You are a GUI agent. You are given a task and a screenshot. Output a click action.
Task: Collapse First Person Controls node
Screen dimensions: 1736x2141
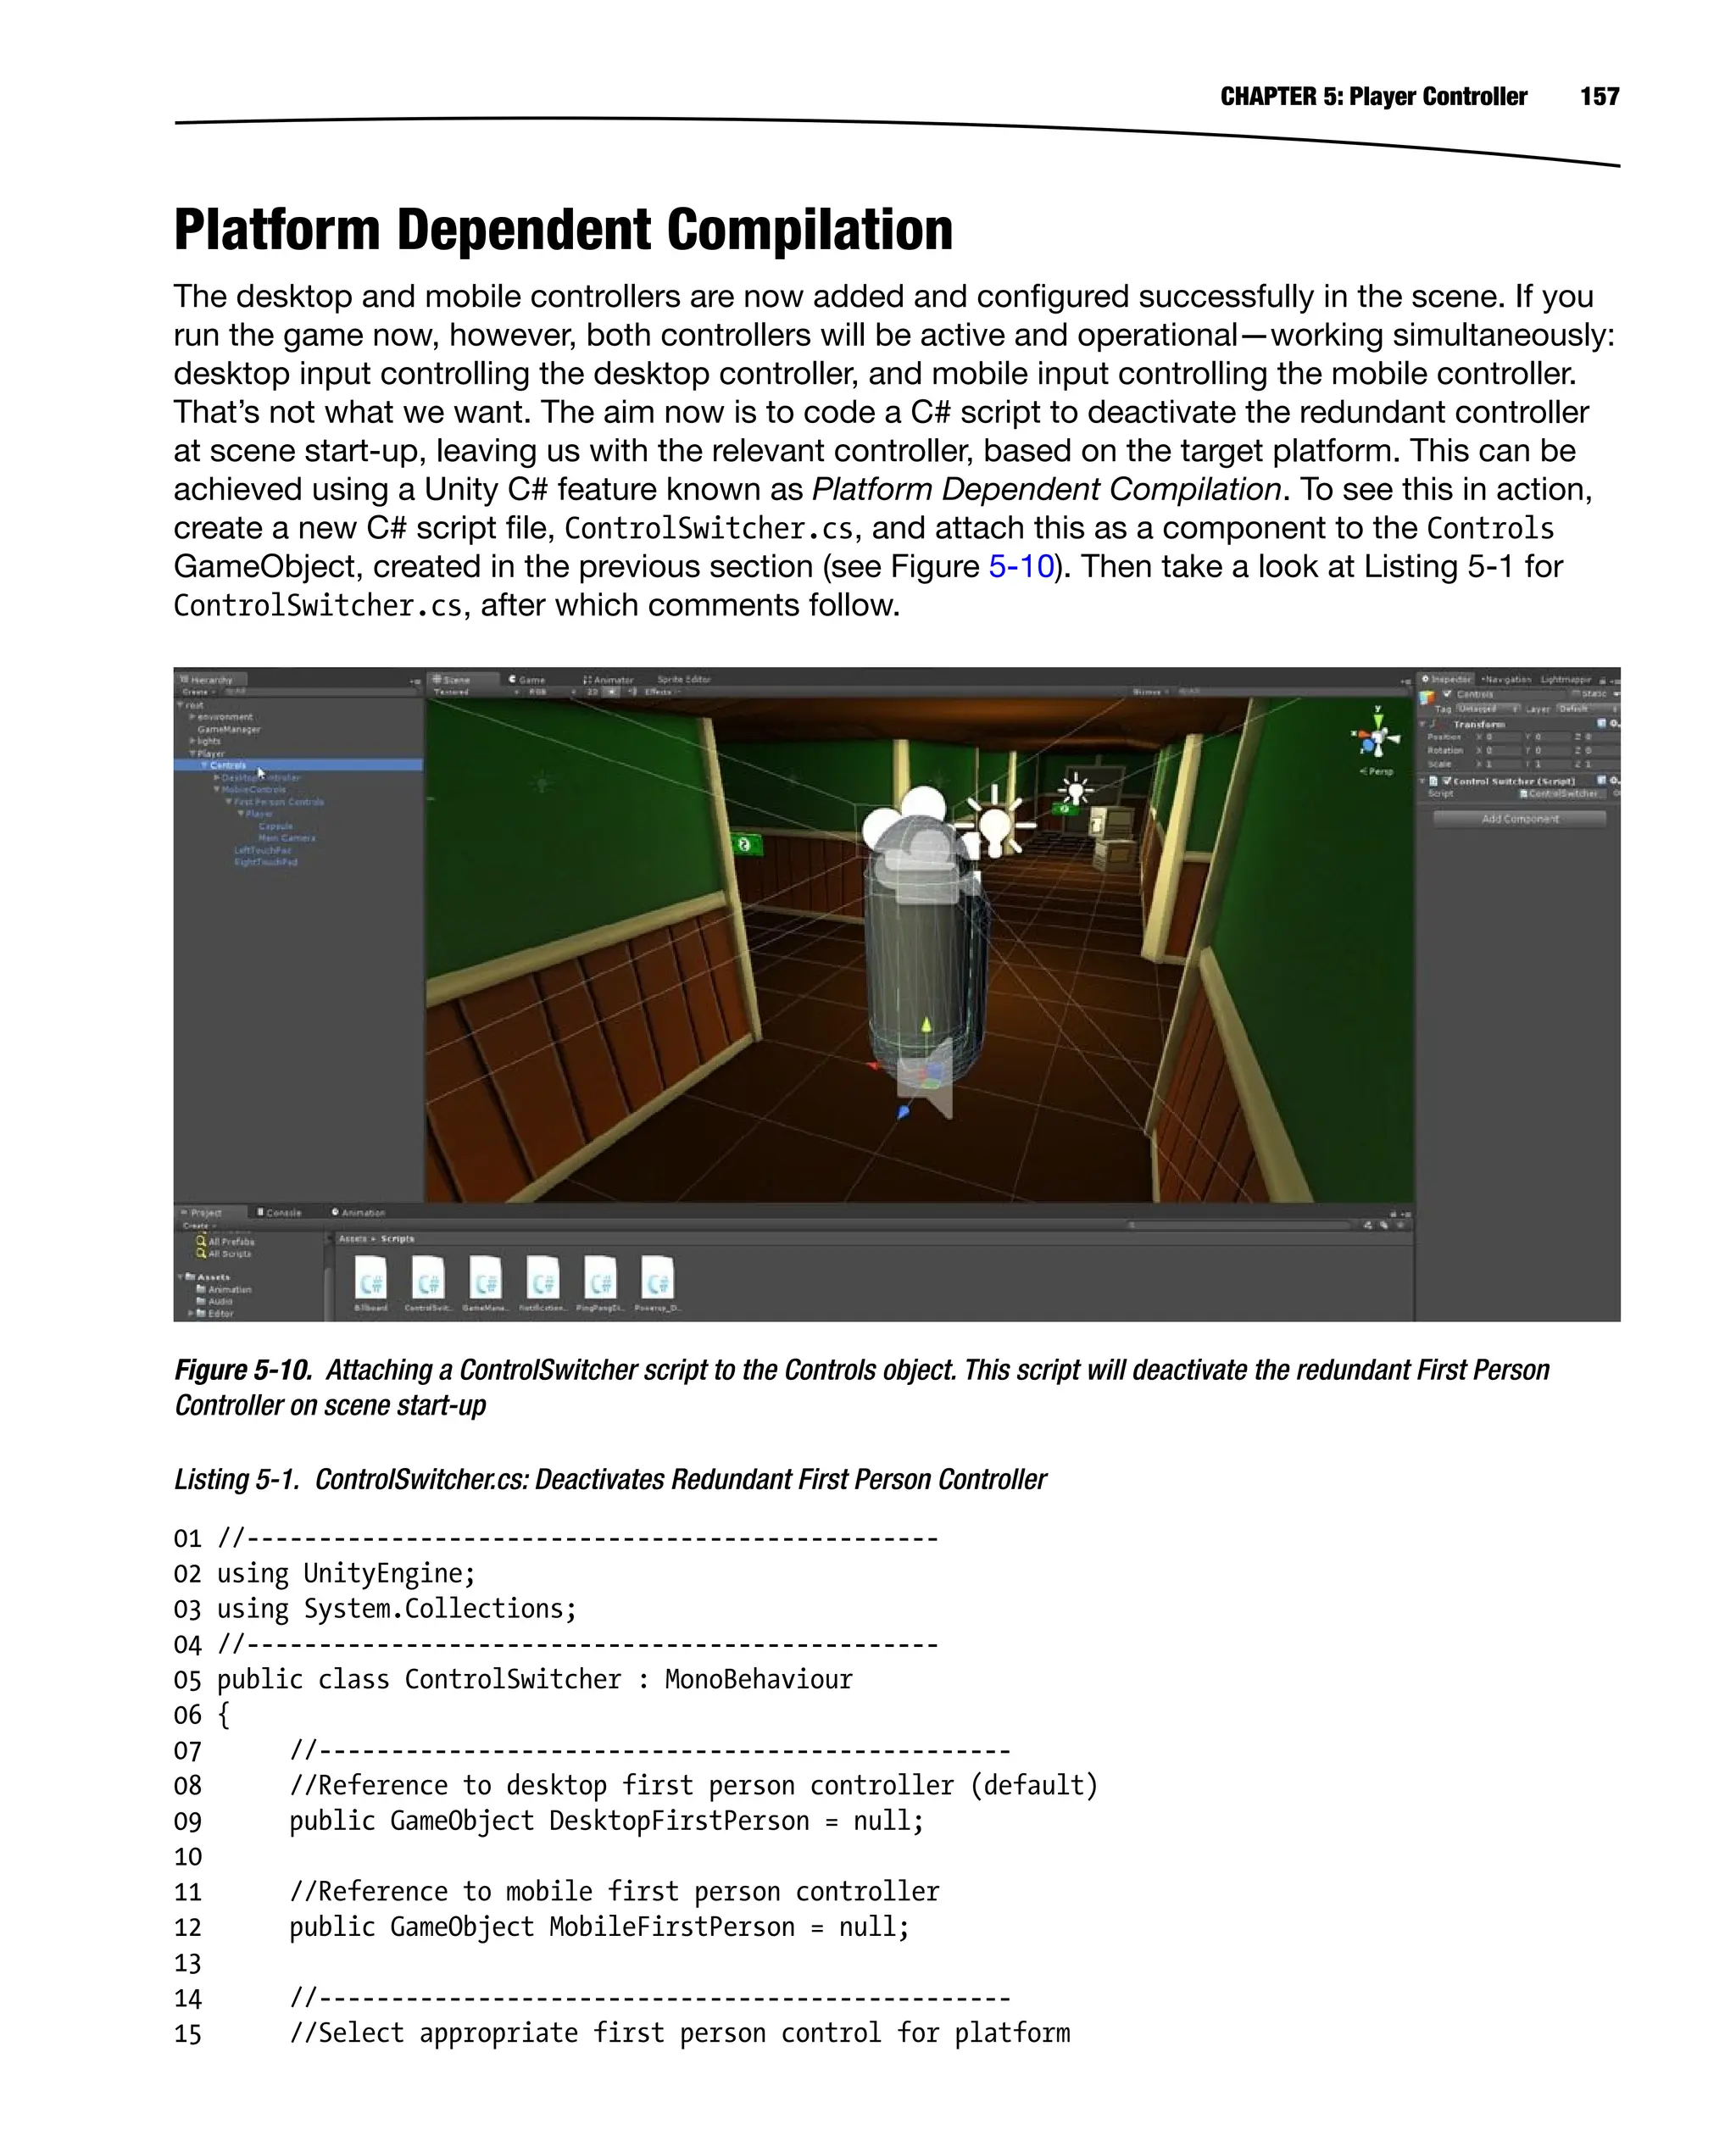pos(228,801)
